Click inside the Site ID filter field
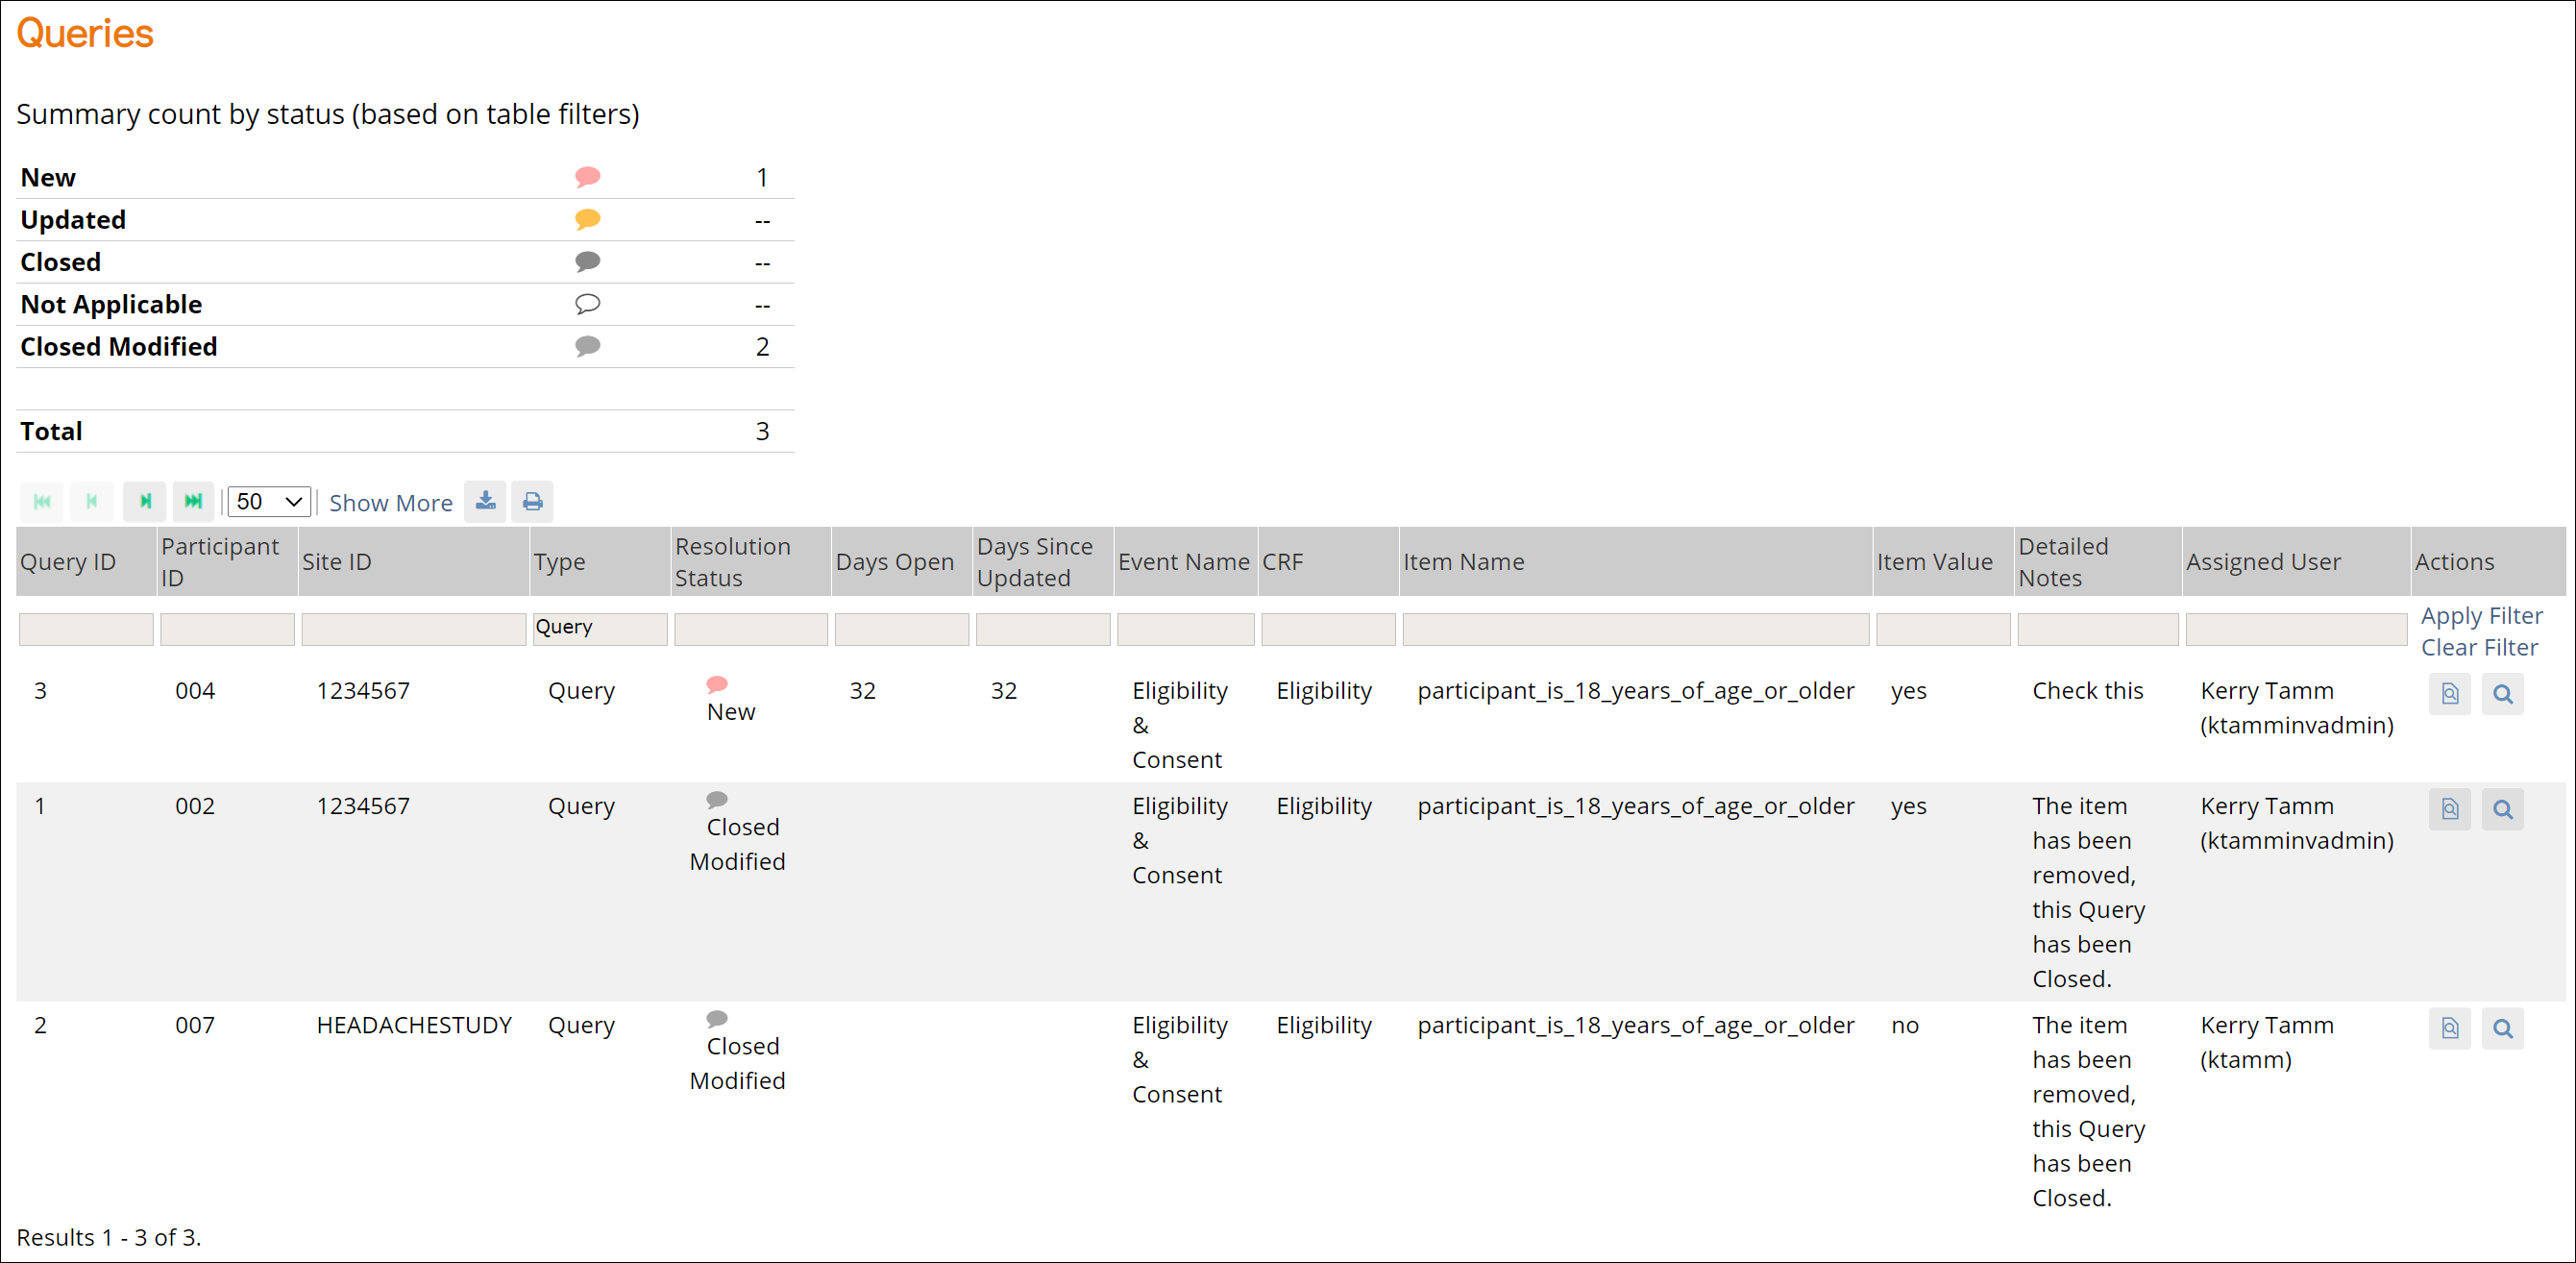2576x1263 pixels. [413, 628]
